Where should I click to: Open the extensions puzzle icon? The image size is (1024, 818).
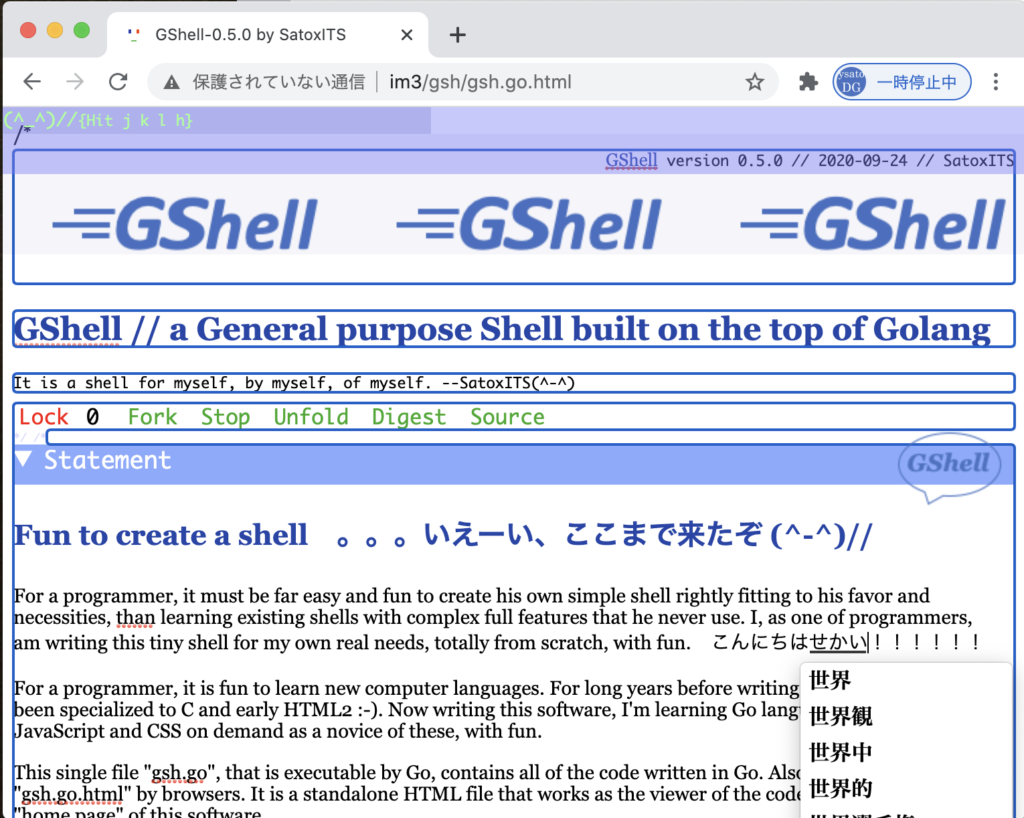click(808, 82)
